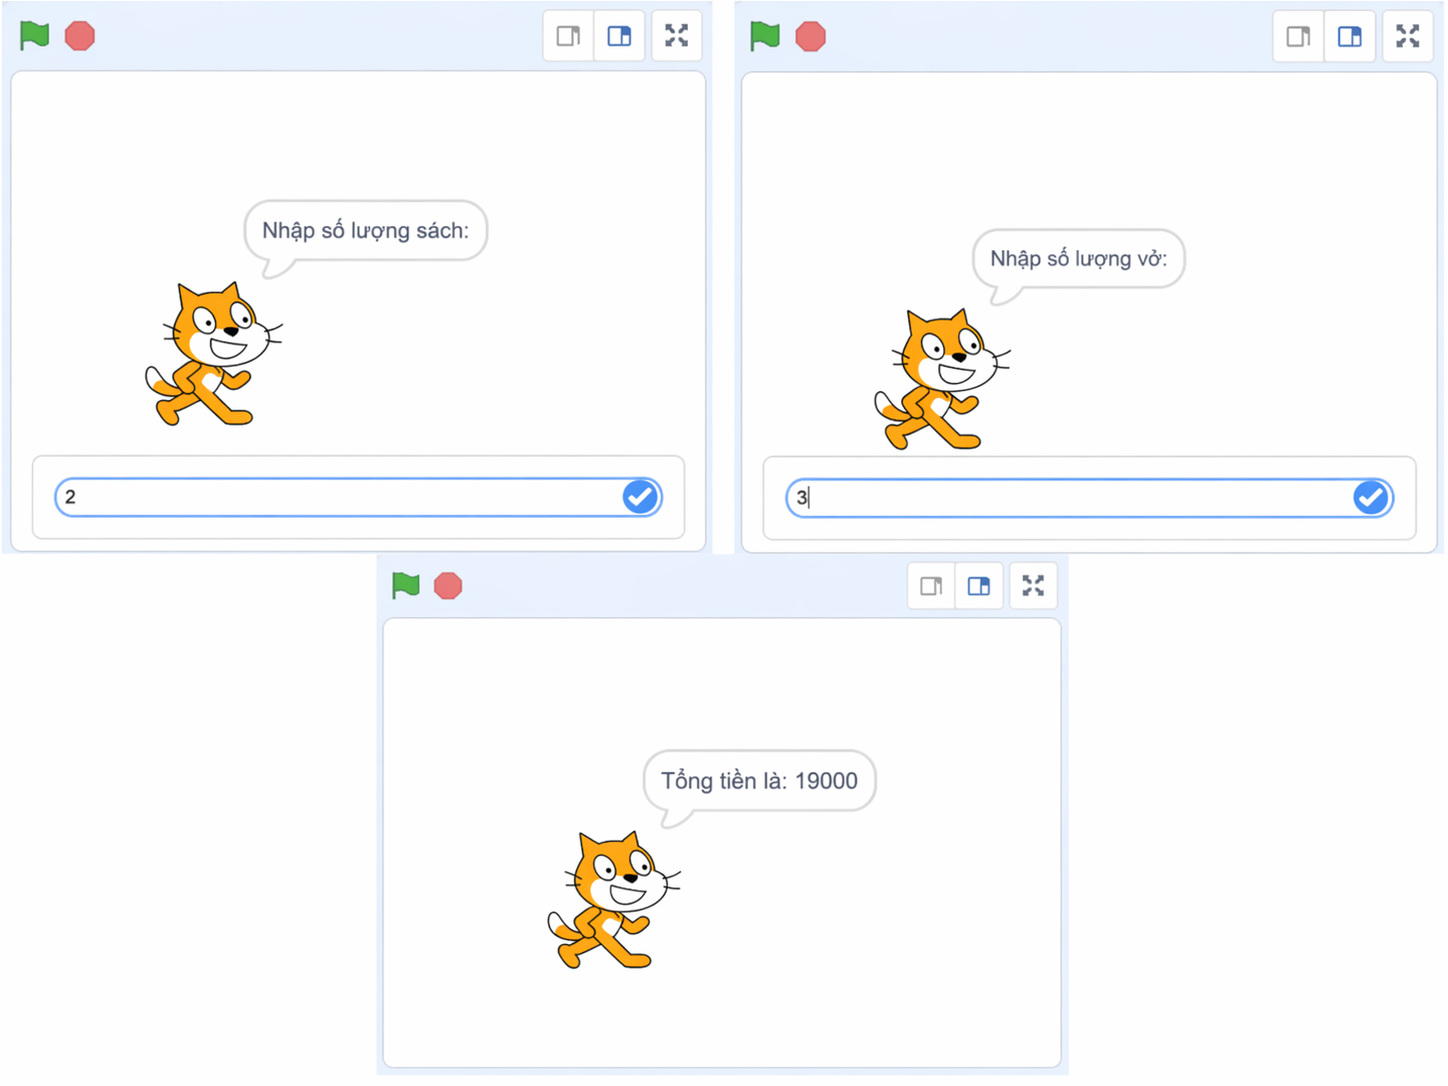Click the 'Tổng tiền là: 19000' speech bubble
Image resolution: width=1448 pixels, height=1086 pixels.
point(760,782)
